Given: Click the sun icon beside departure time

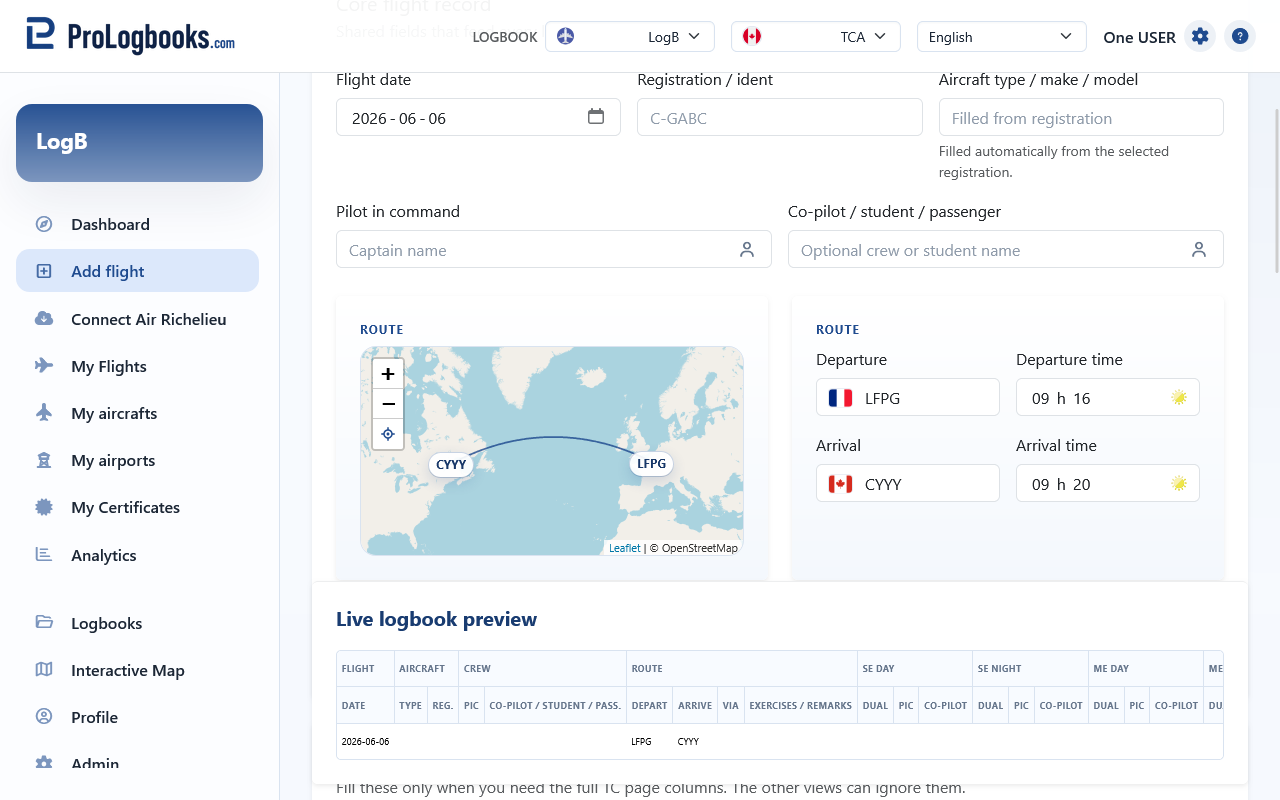Looking at the screenshot, I should pyautogui.click(x=1179, y=398).
